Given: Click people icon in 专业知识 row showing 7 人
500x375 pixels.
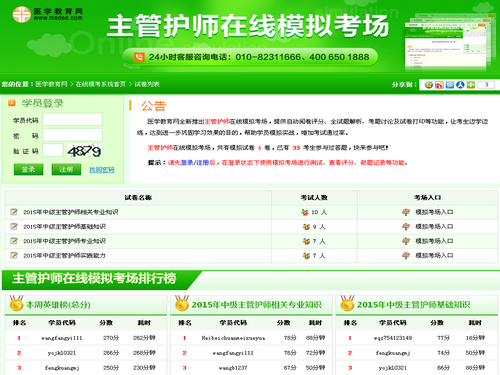Looking at the screenshot, I should (x=306, y=241).
